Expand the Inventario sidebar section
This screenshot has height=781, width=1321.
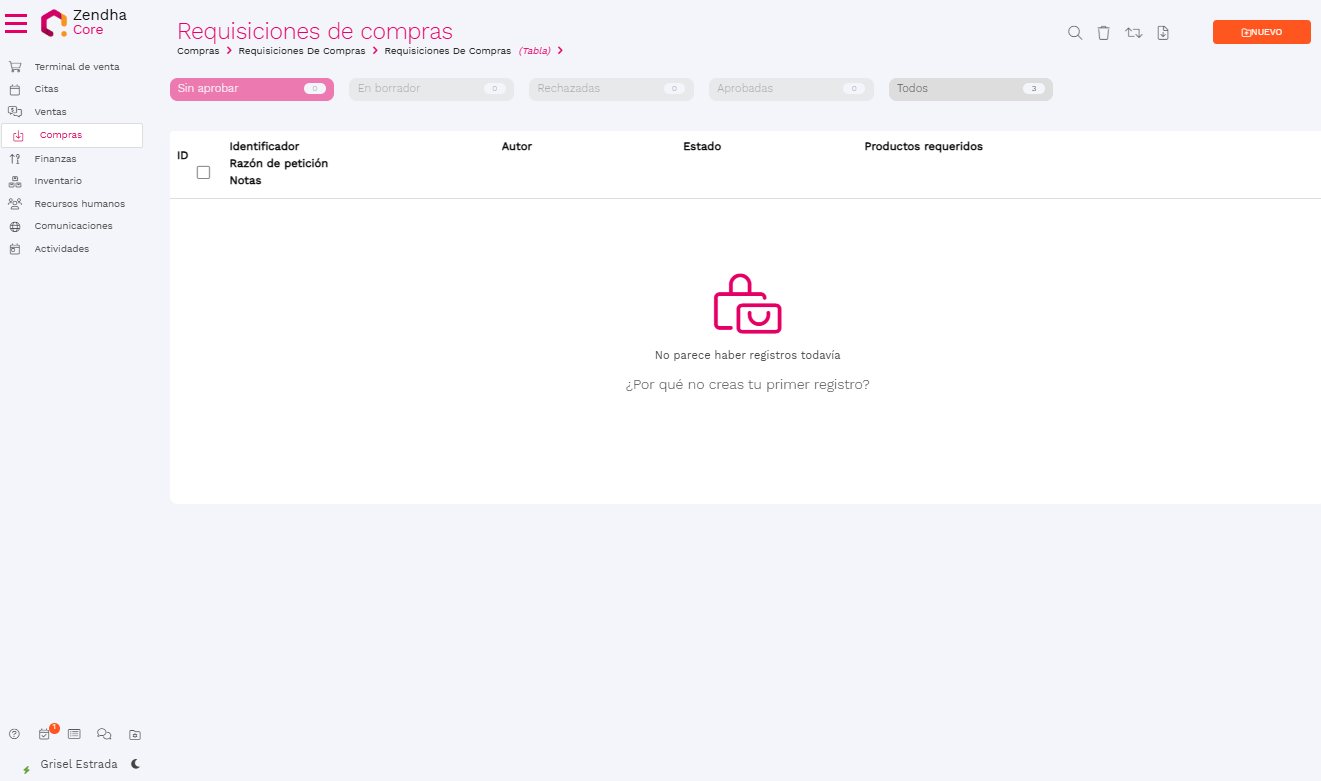(58, 181)
